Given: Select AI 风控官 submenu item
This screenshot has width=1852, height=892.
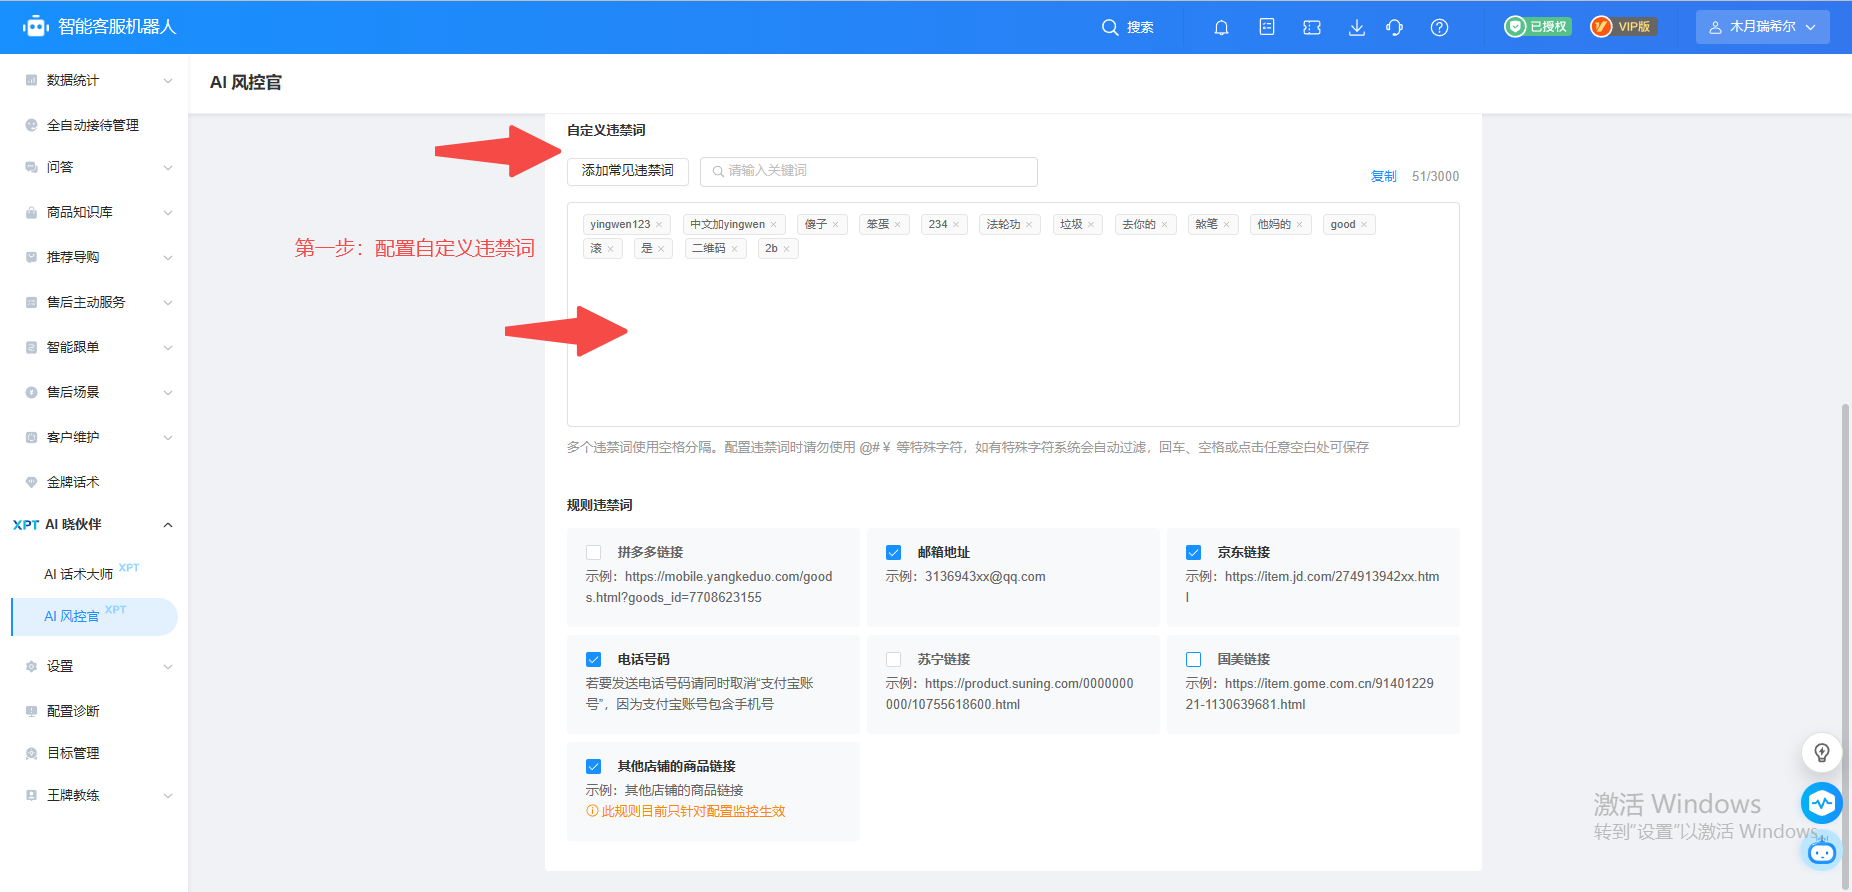Looking at the screenshot, I should coord(94,616).
